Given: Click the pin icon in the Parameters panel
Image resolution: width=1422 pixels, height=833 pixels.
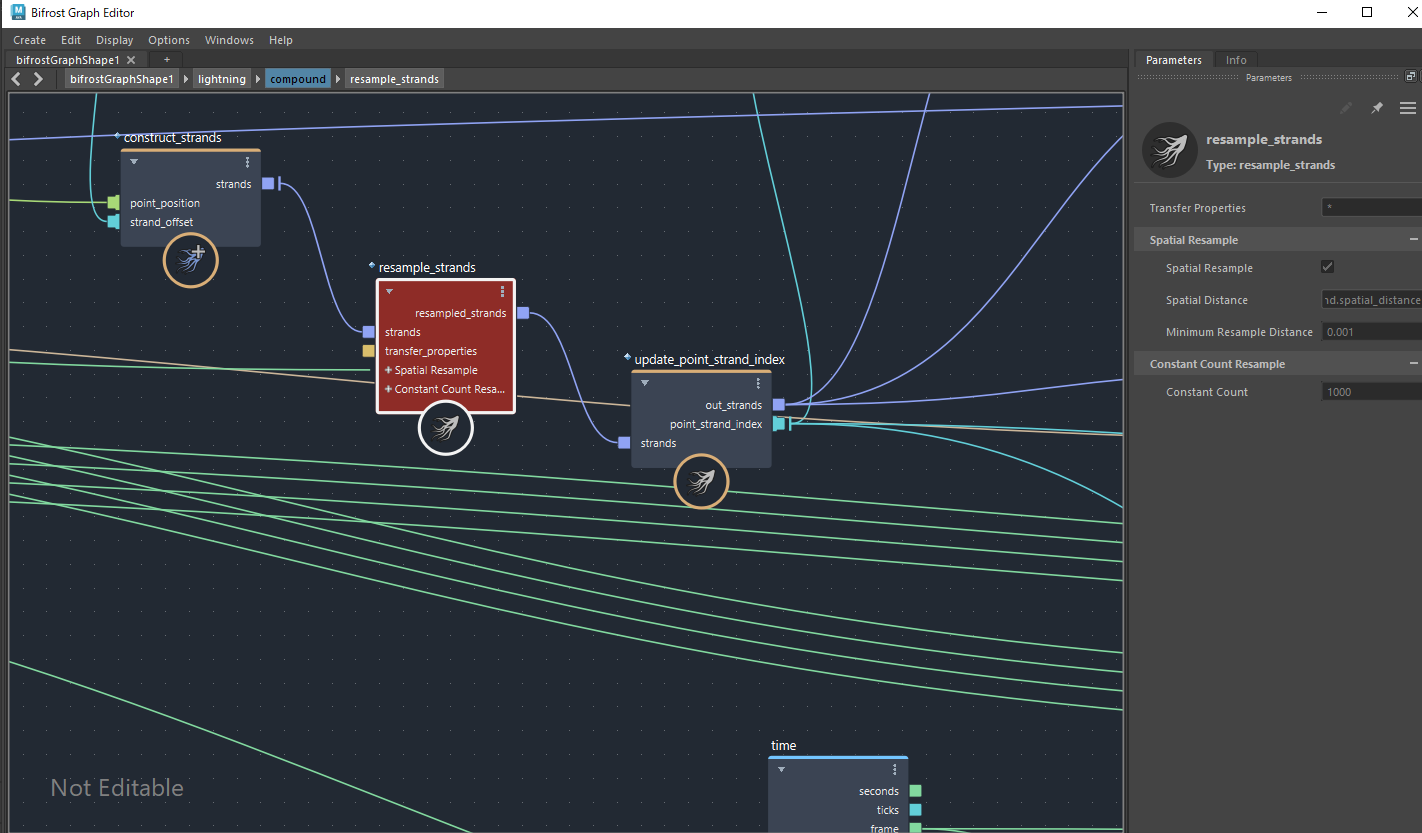Looking at the screenshot, I should pyautogui.click(x=1377, y=108).
